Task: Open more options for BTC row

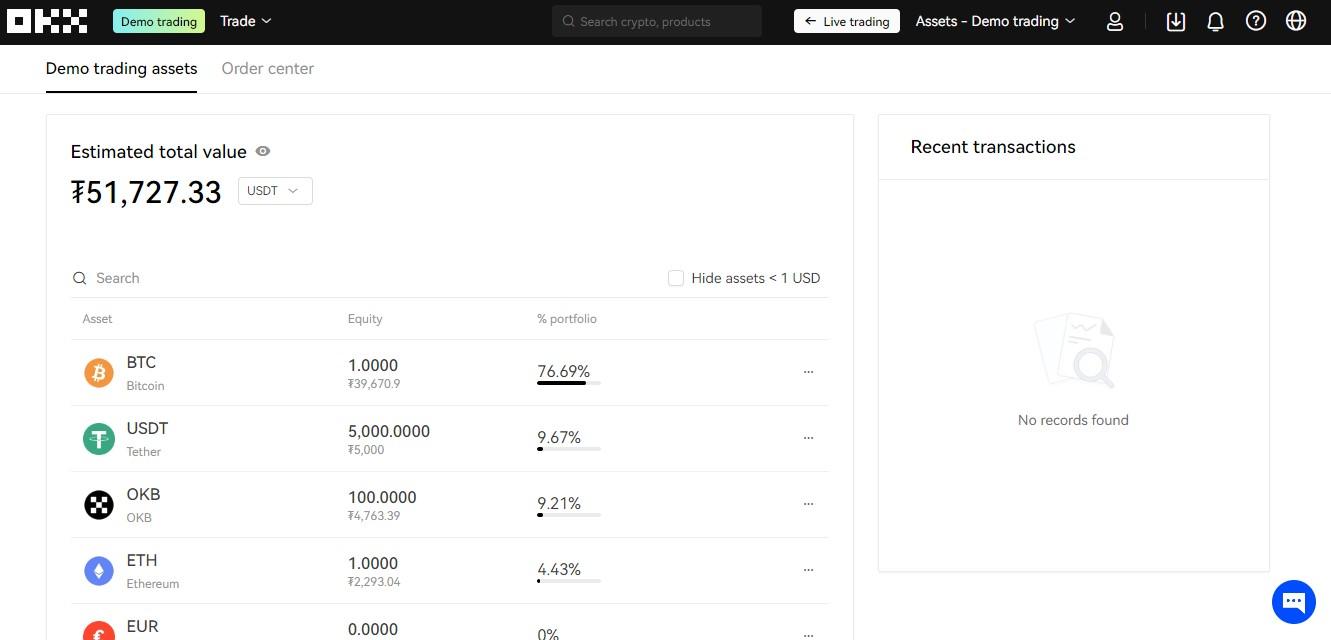Action: [x=808, y=372]
